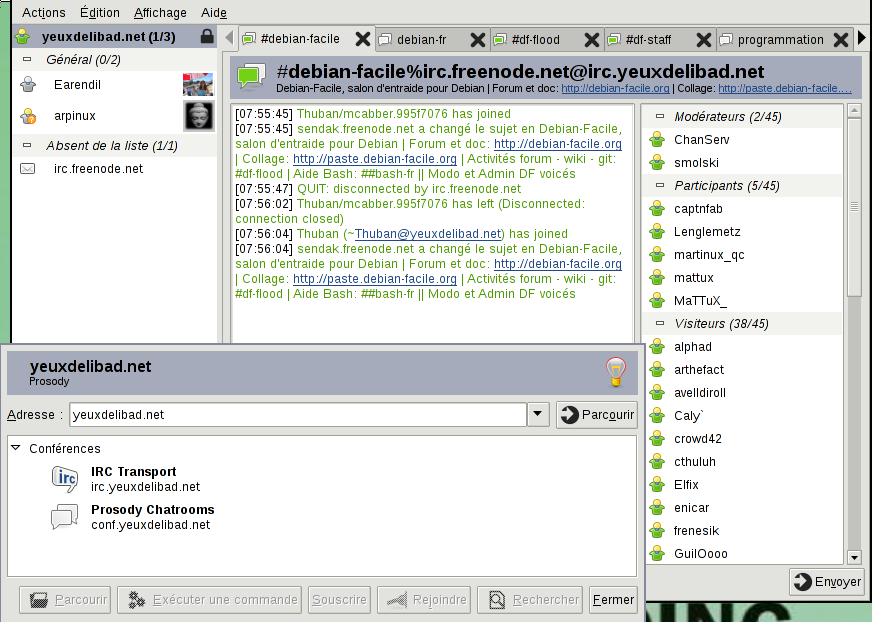Close the debian-fr chat tab
Image resolution: width=872 pixels, height=622 pixels.
pos(478,40)
